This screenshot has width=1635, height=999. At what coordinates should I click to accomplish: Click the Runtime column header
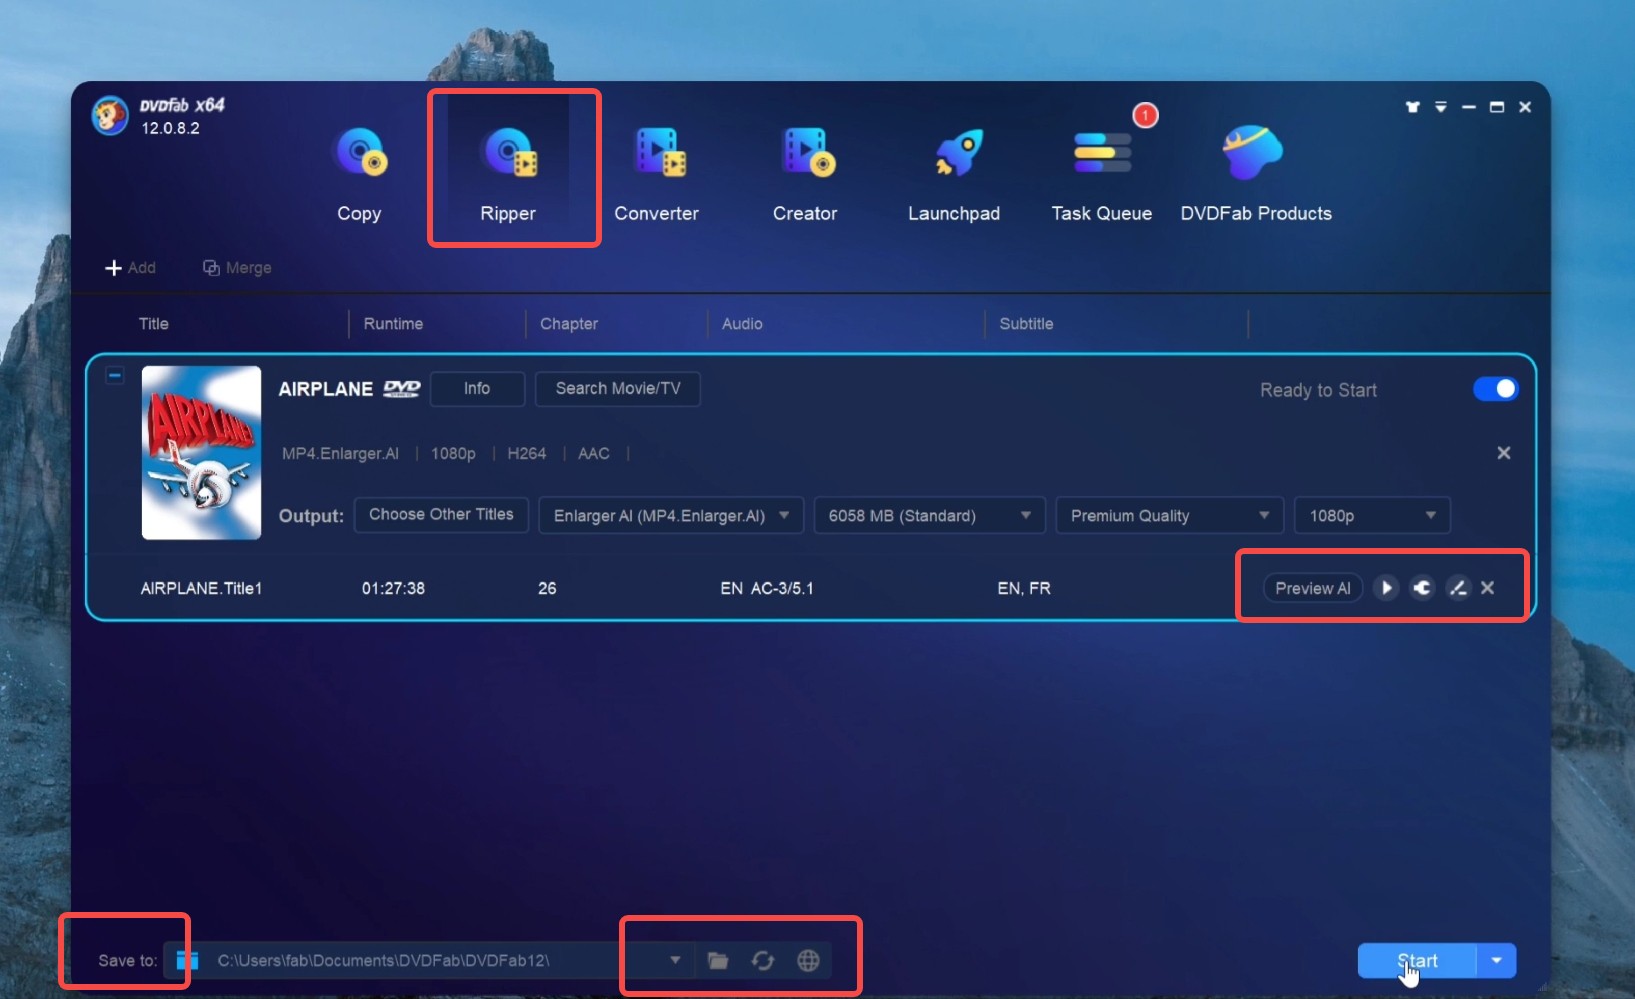point(393,324)
